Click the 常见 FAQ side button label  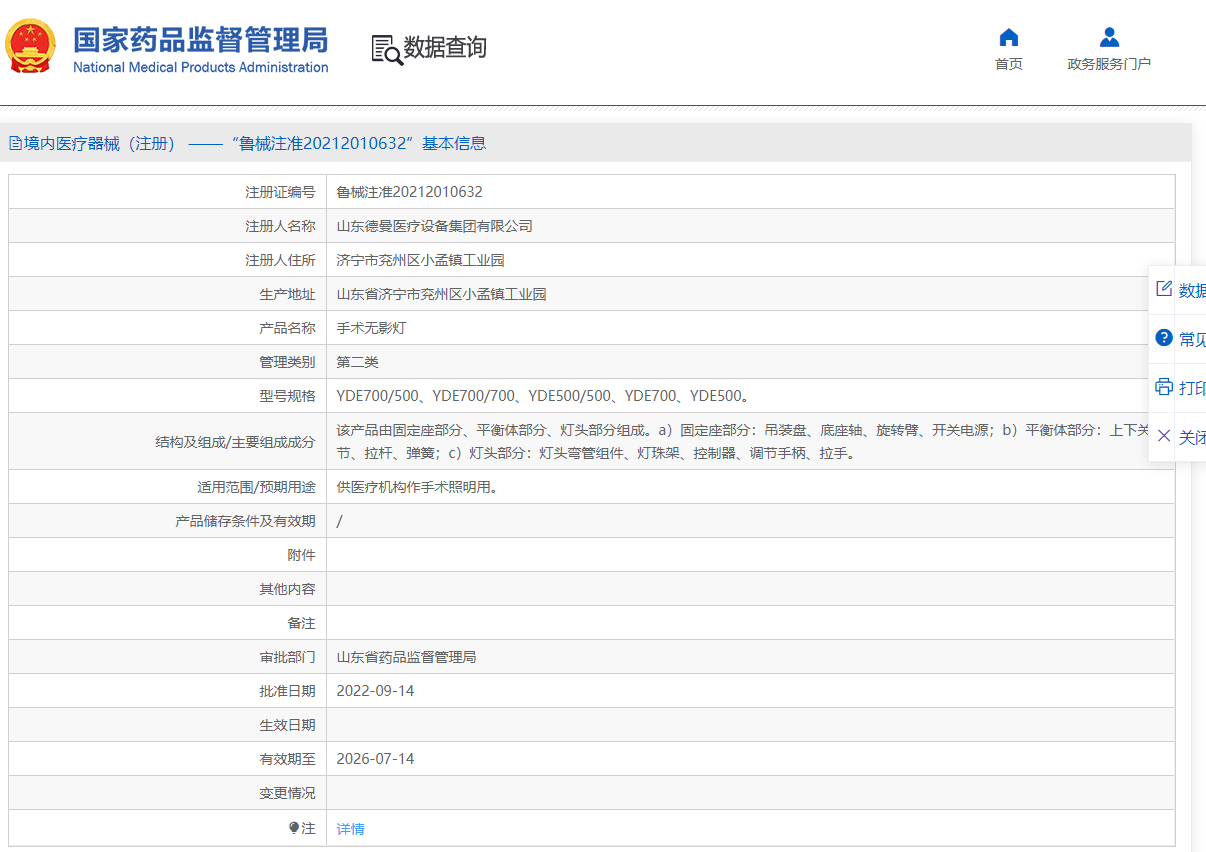pyautogui.click(x=1192, y=339)
